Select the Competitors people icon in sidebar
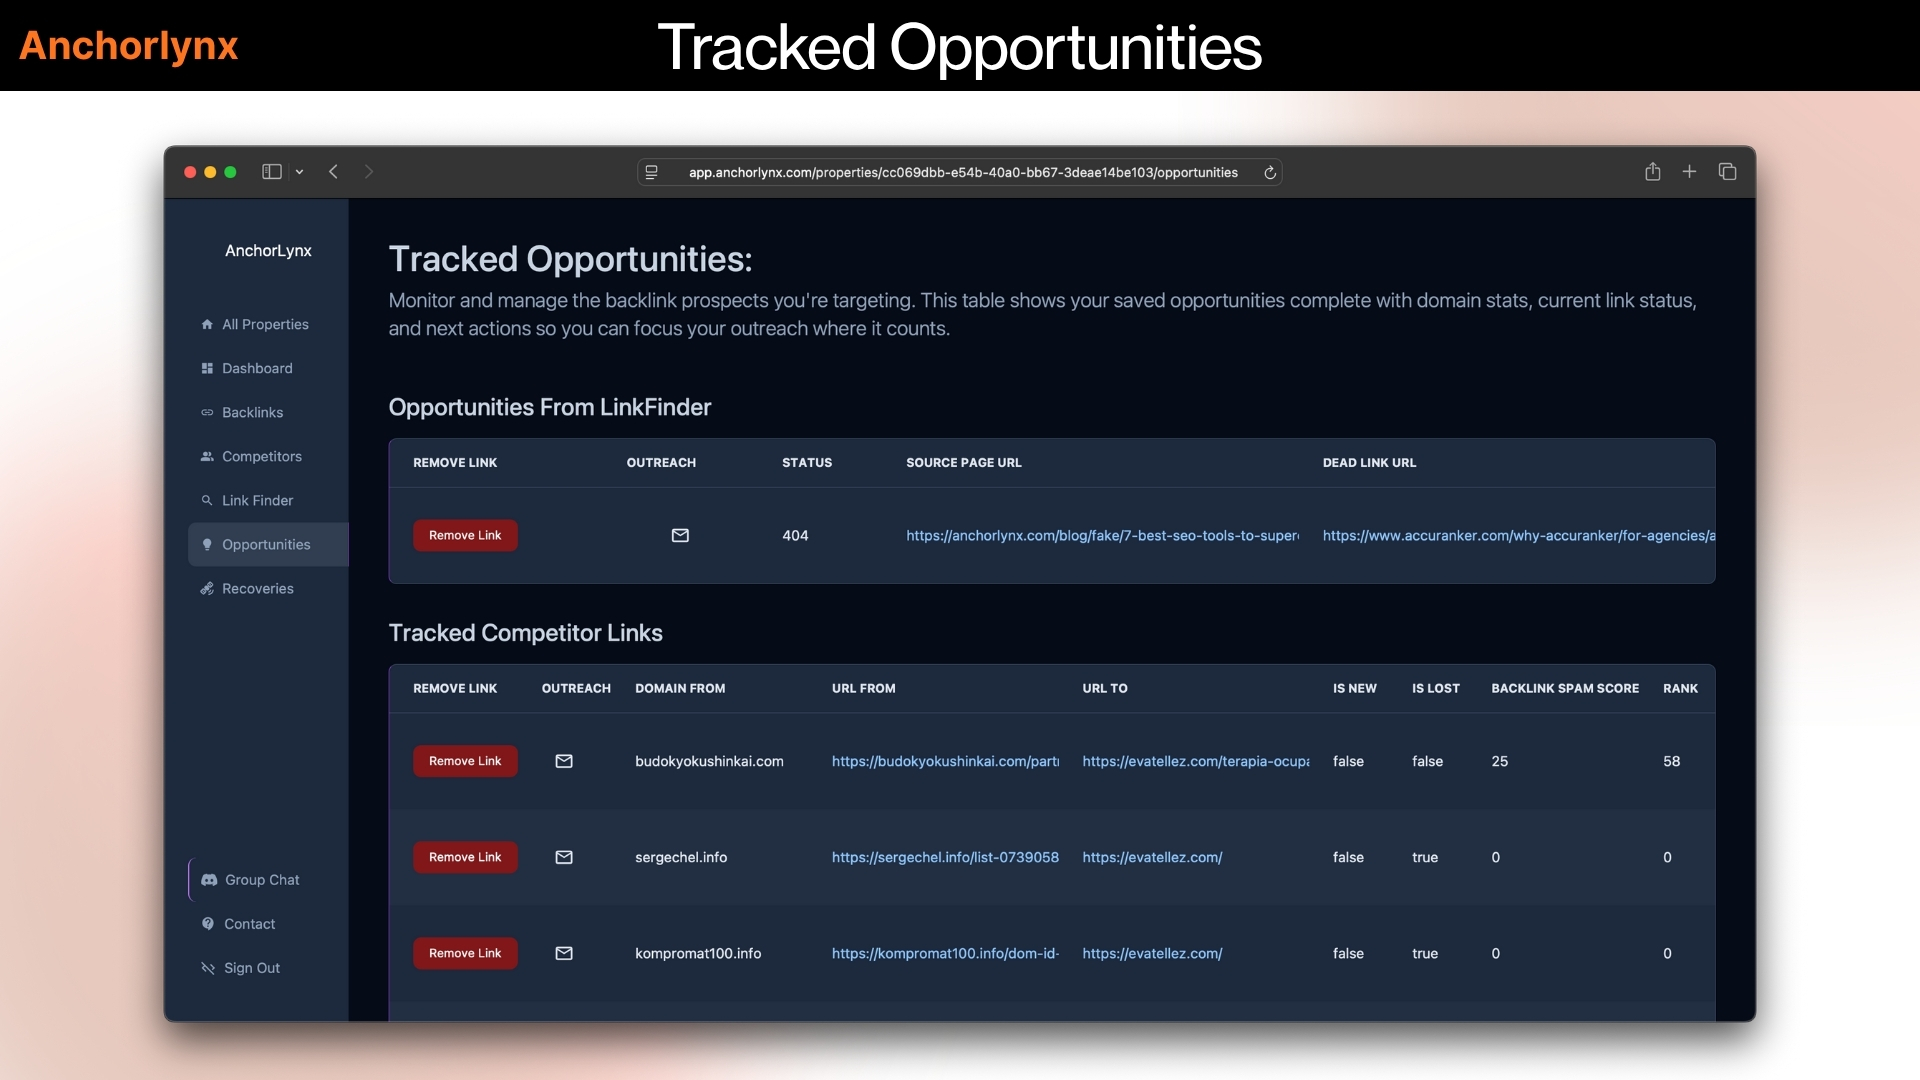Viewport: 1920px width, 1080px height. [x=207, y=456]
